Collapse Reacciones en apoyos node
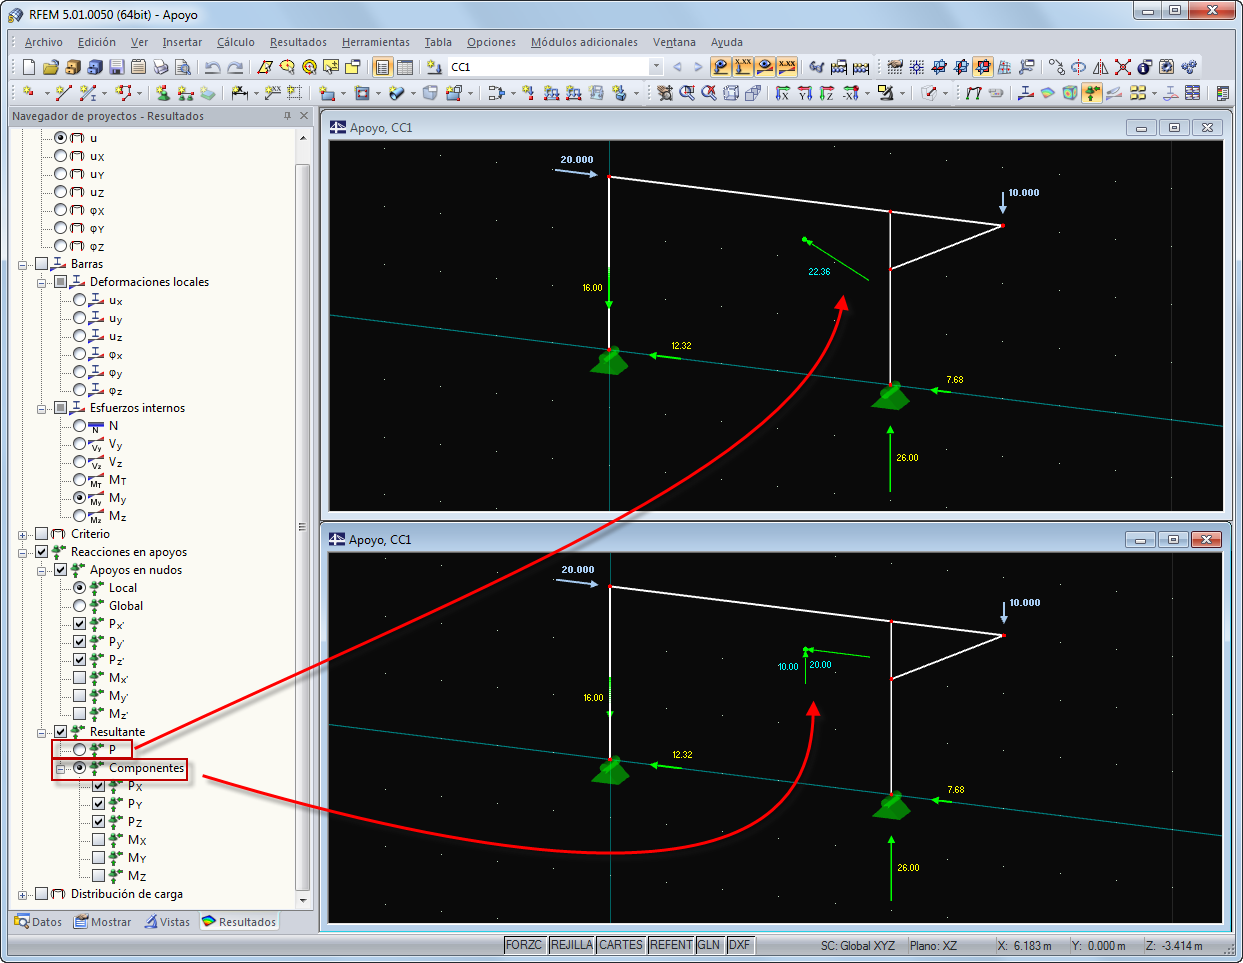Image resolution: width=1243 pixels, height=963 pixels. [x=23, y=553]
